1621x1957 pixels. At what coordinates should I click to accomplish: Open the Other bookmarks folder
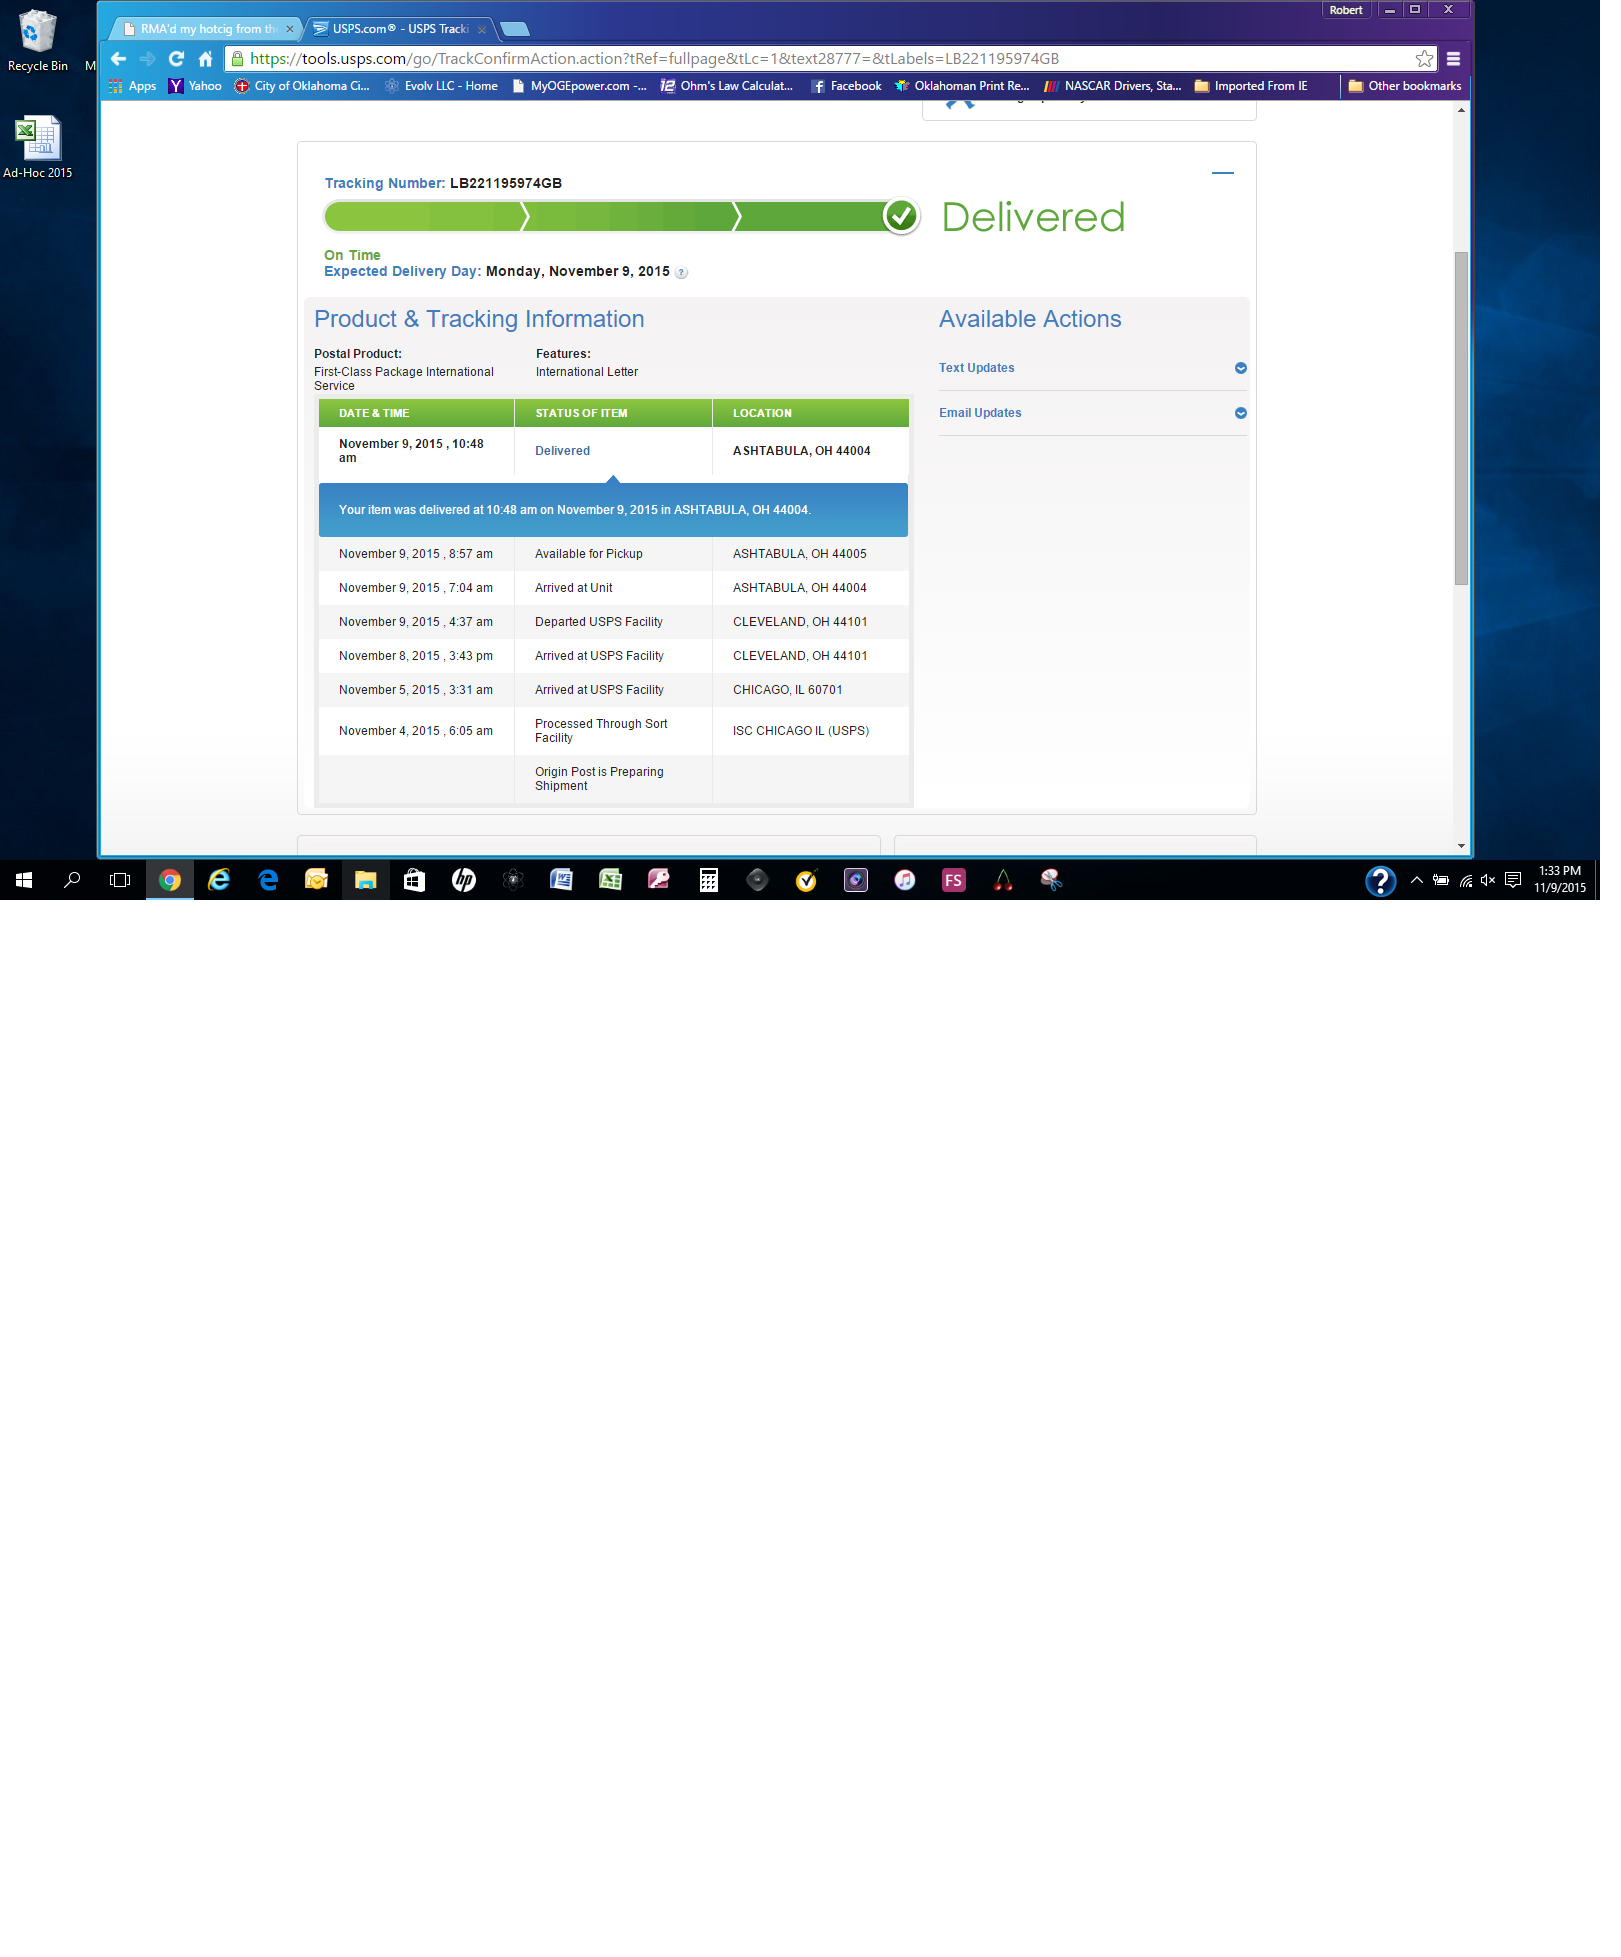click(x=1404, y=86)
